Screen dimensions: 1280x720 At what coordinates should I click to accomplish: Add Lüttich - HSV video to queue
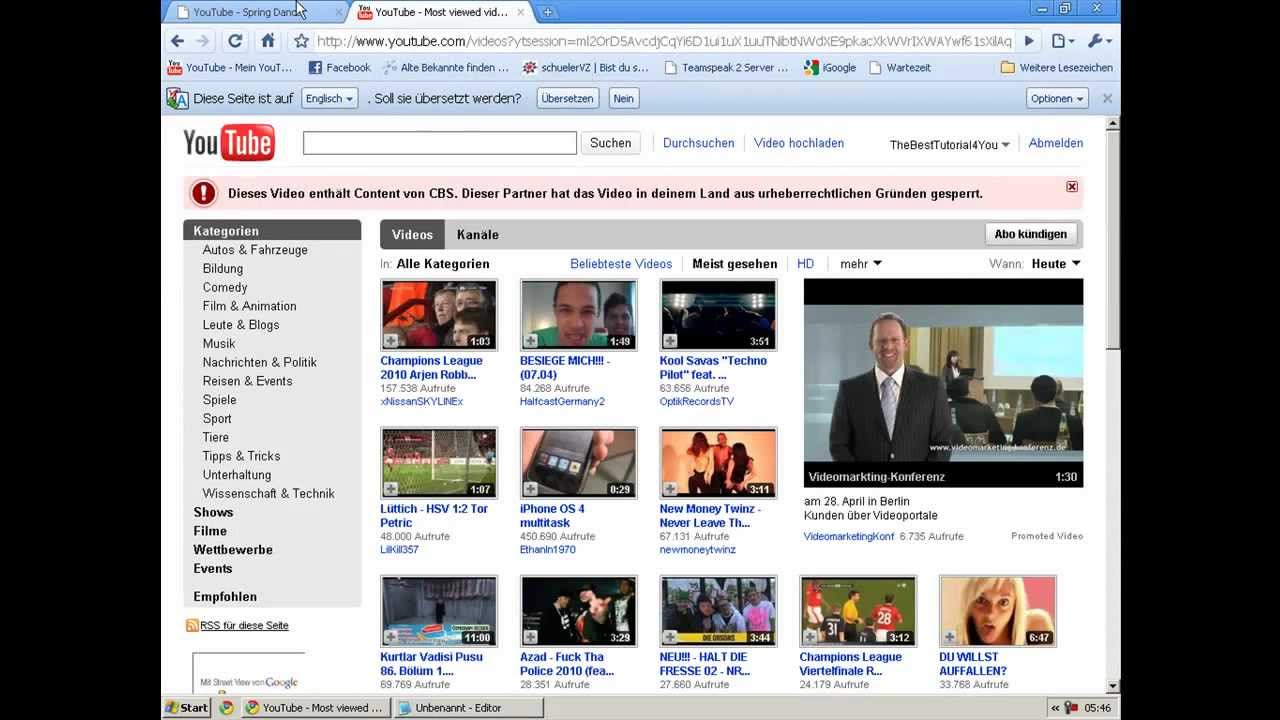click(391, 489)
